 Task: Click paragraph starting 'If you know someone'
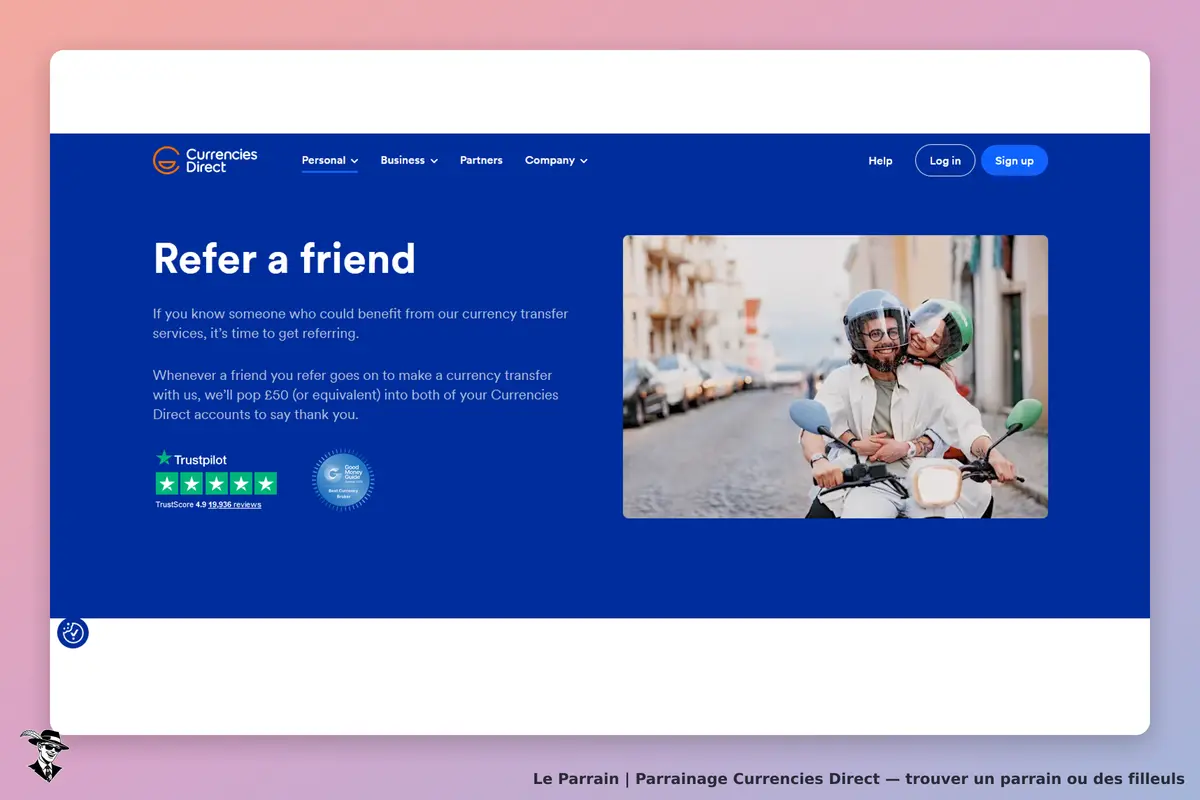tap(360, 323)
